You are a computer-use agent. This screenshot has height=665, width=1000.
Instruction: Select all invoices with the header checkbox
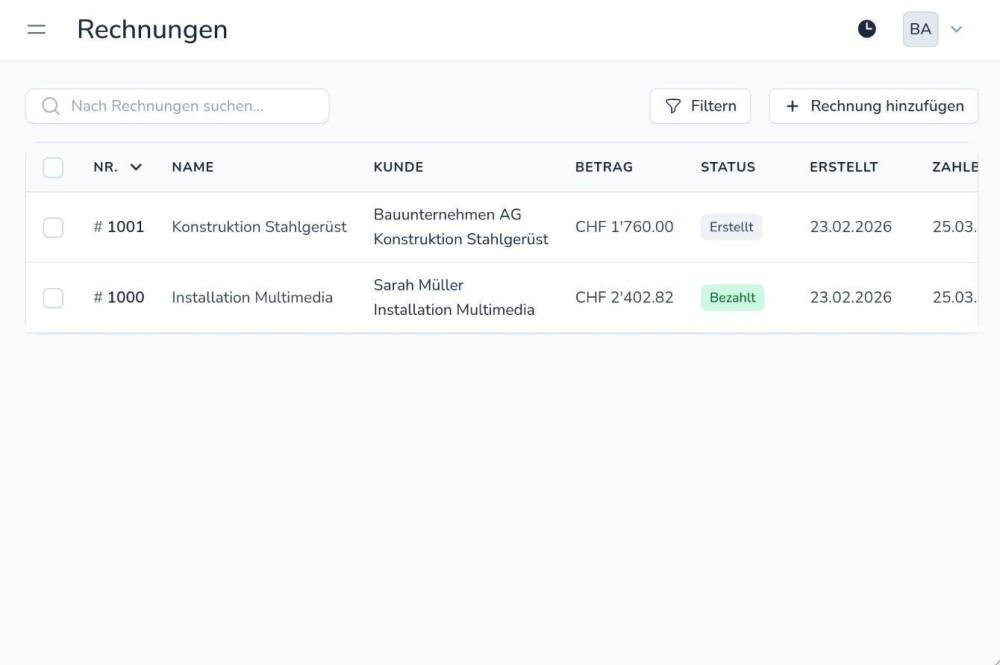54,167
